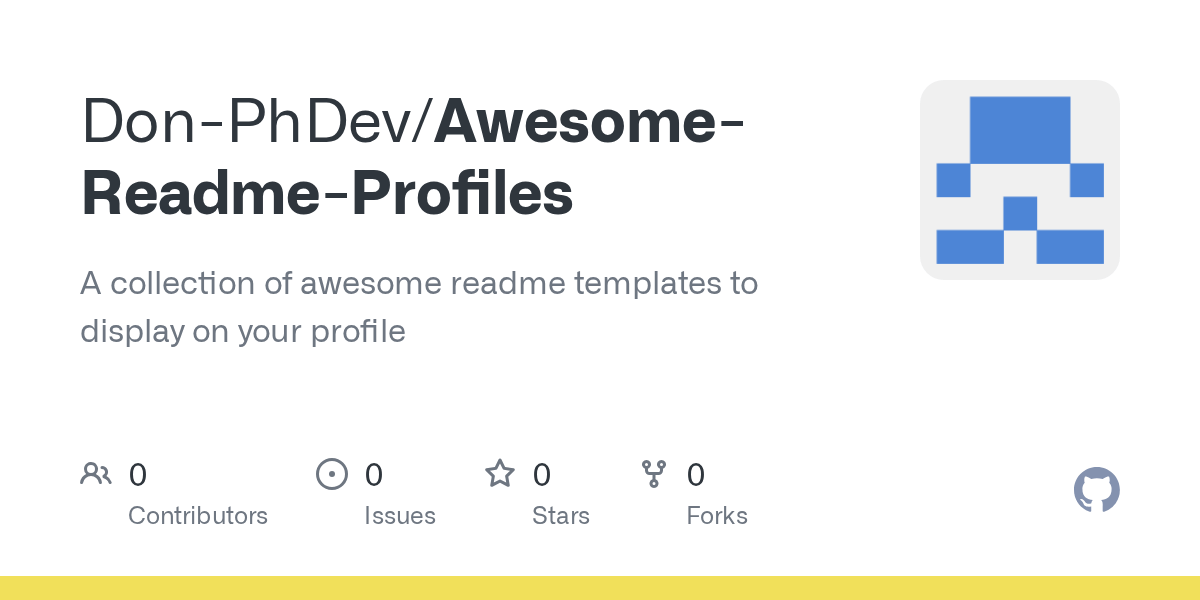Click "Readme-Profiles" on the title's second line
1200x600 pixels.
327,193
